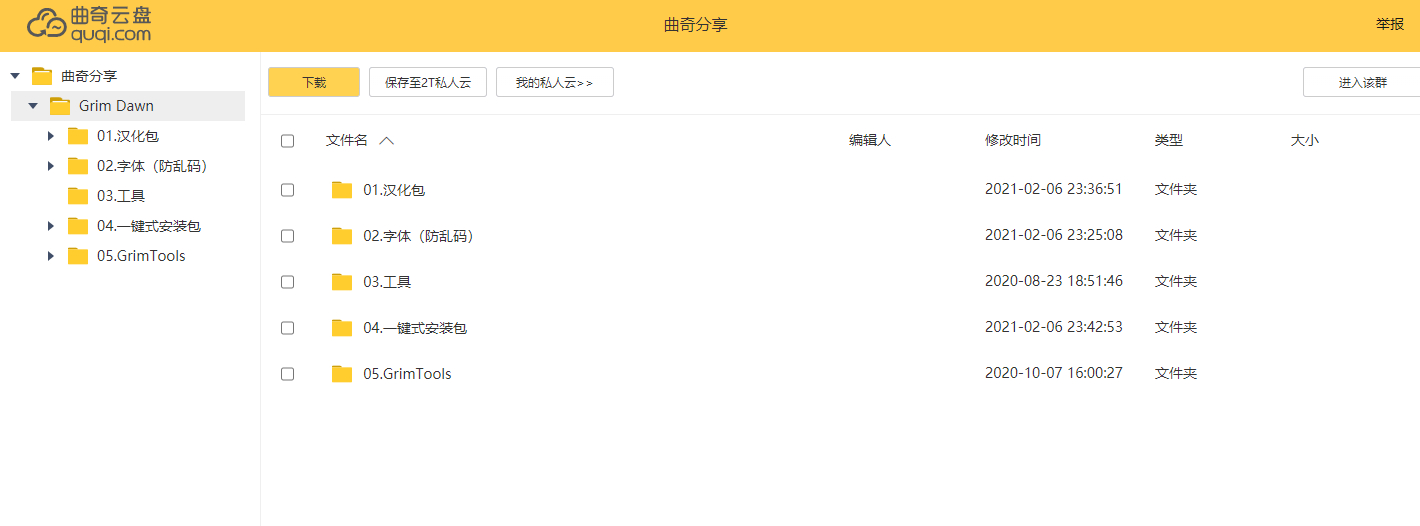
Task: Sort by 类型 column header
Action: click(x=1169, y=141)
